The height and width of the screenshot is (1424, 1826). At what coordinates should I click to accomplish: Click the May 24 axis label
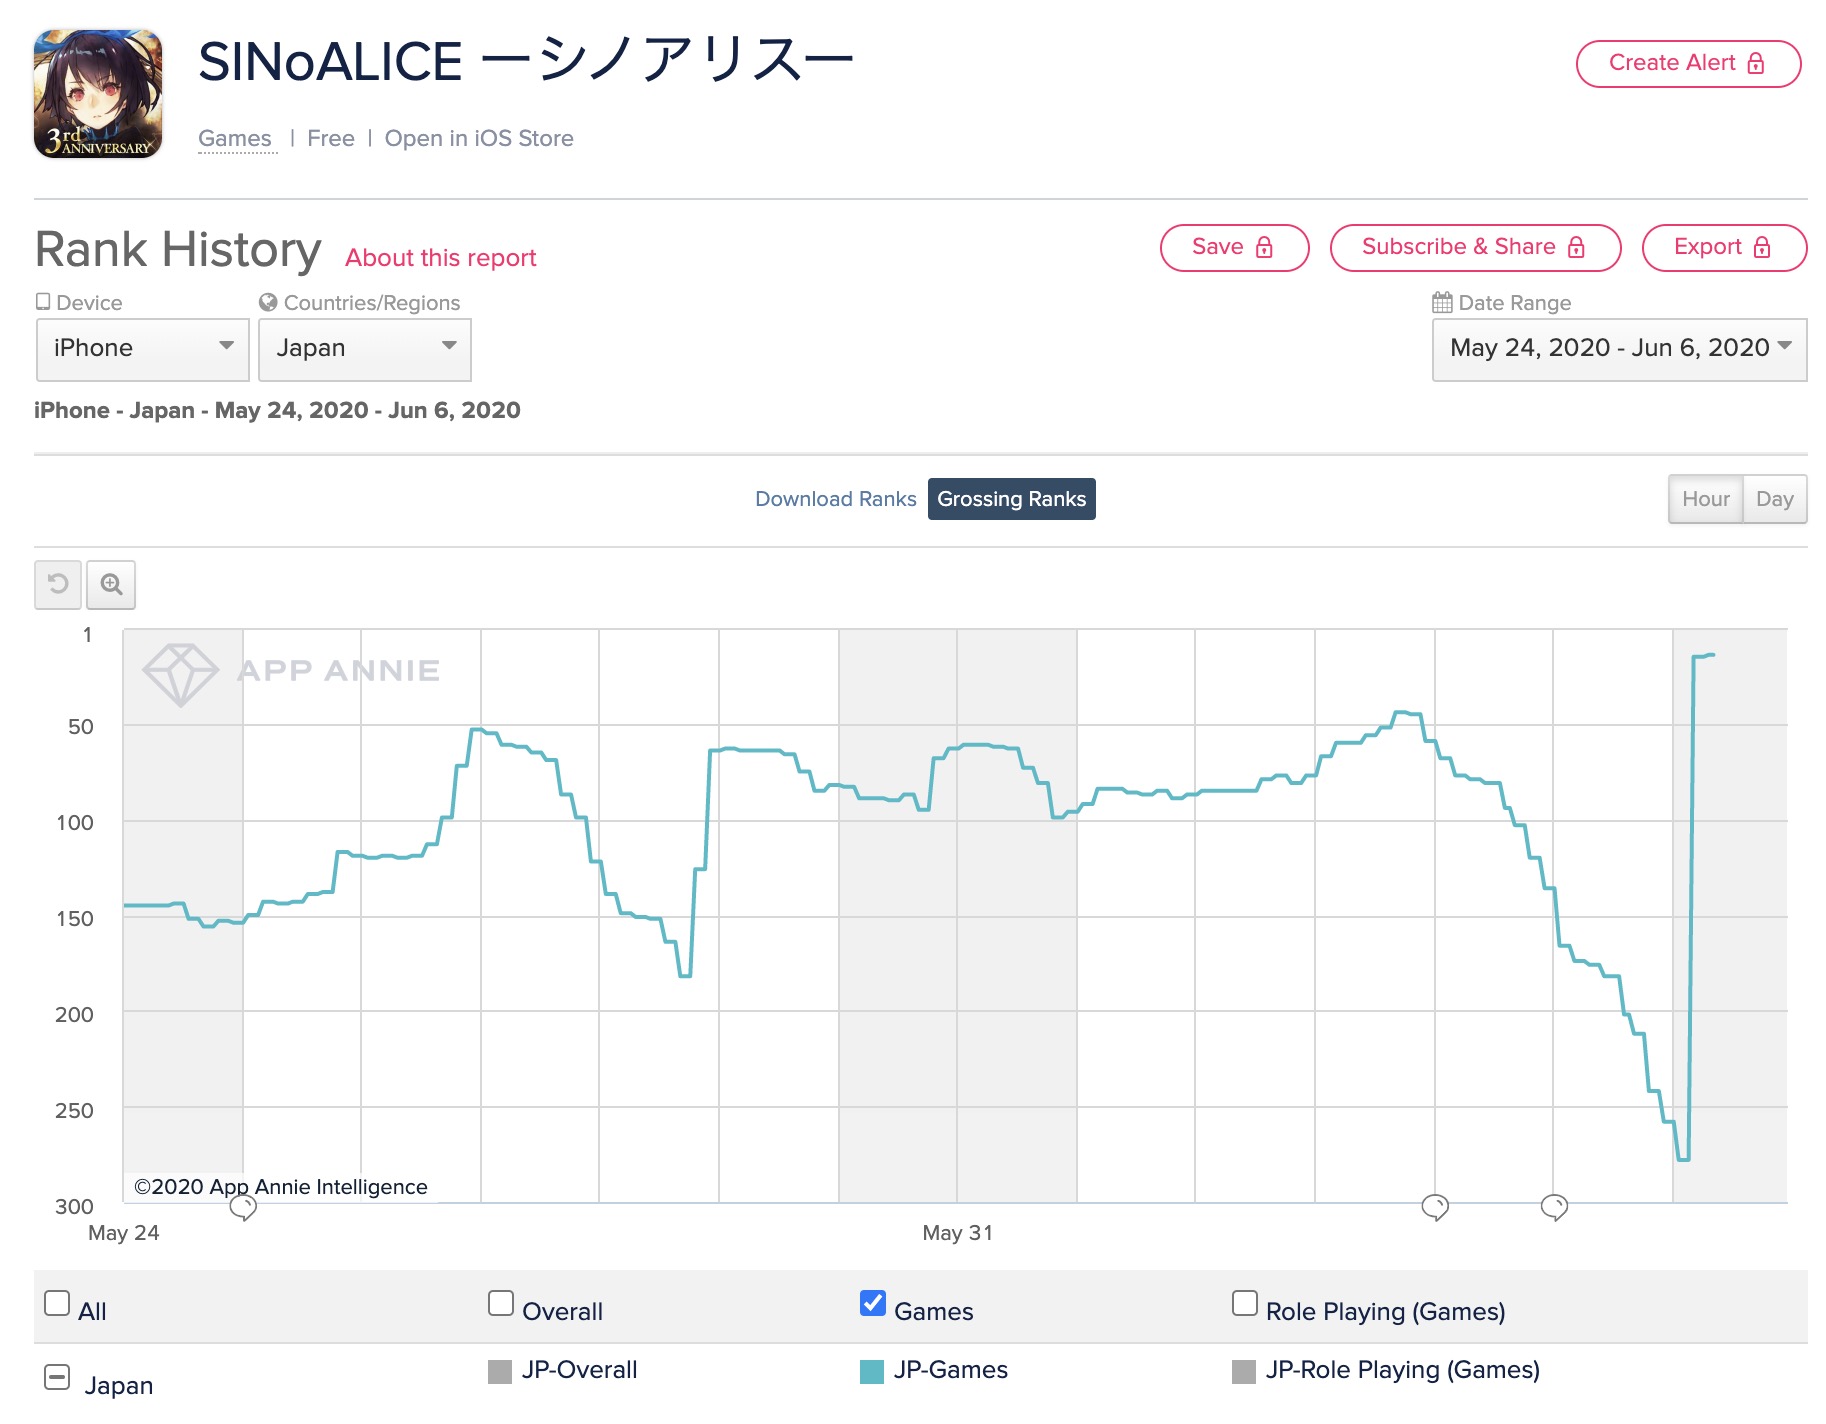[124, 1232]
